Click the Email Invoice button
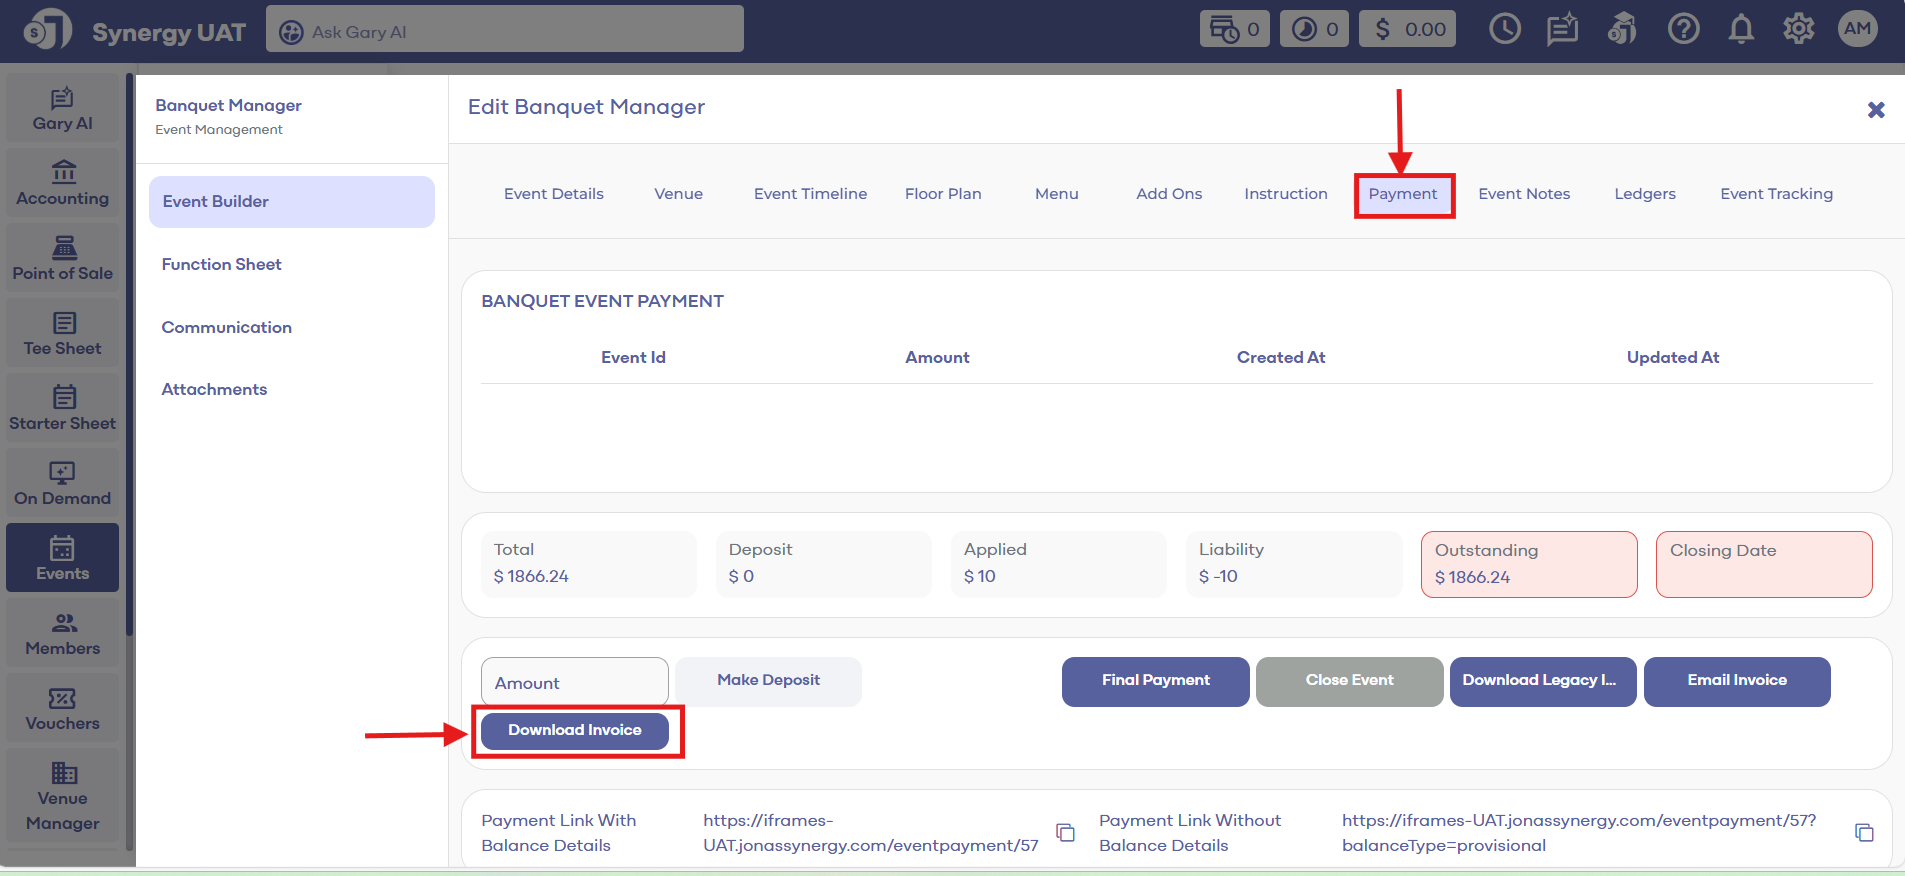 [x=1736, y=681]
